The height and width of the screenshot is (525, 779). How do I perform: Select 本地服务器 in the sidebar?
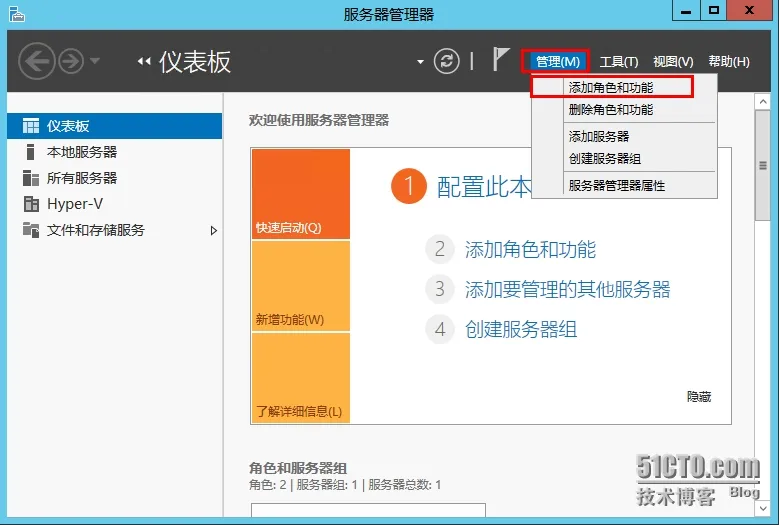(115, 152)
